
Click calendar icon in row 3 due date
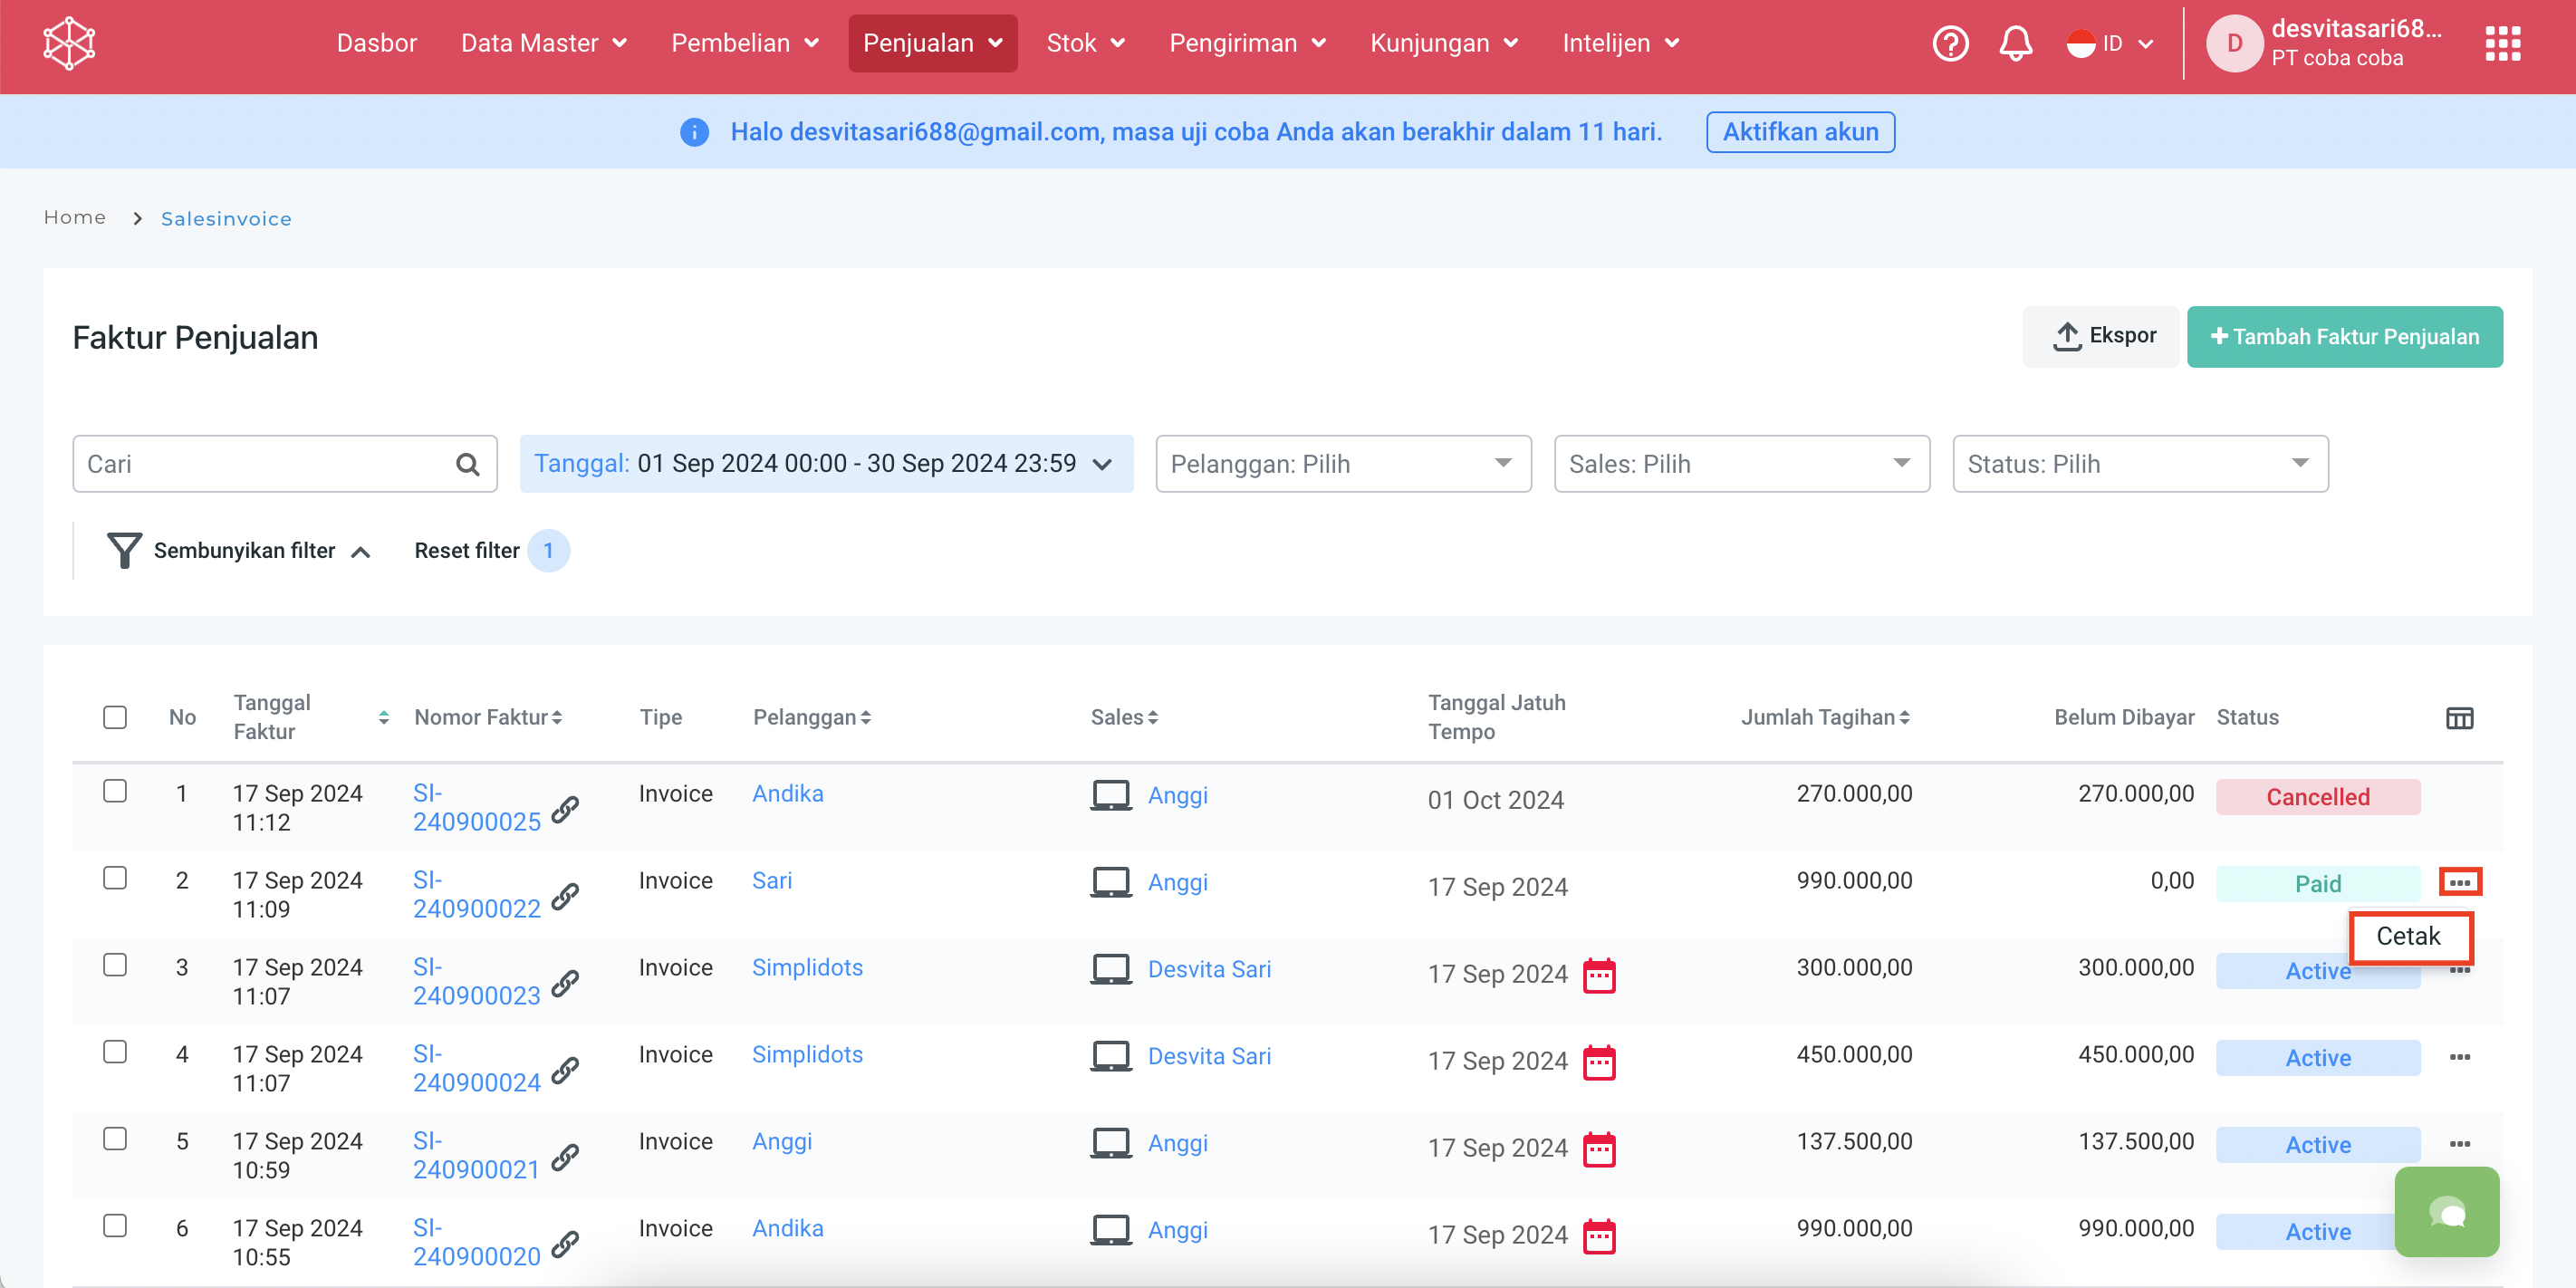click(1599, 975)
